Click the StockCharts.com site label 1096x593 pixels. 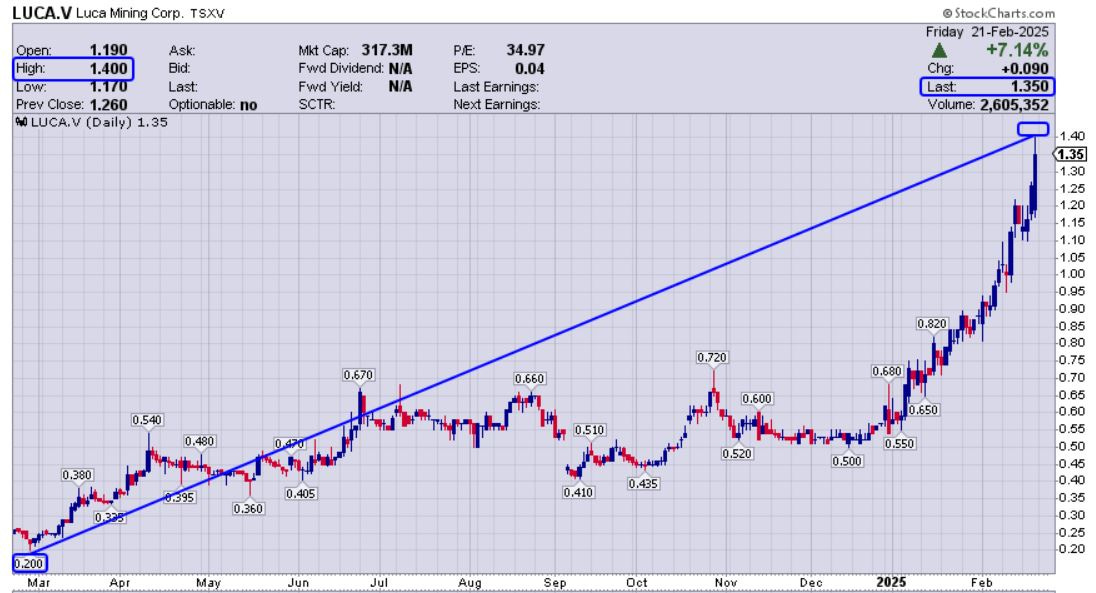point(998,13)
